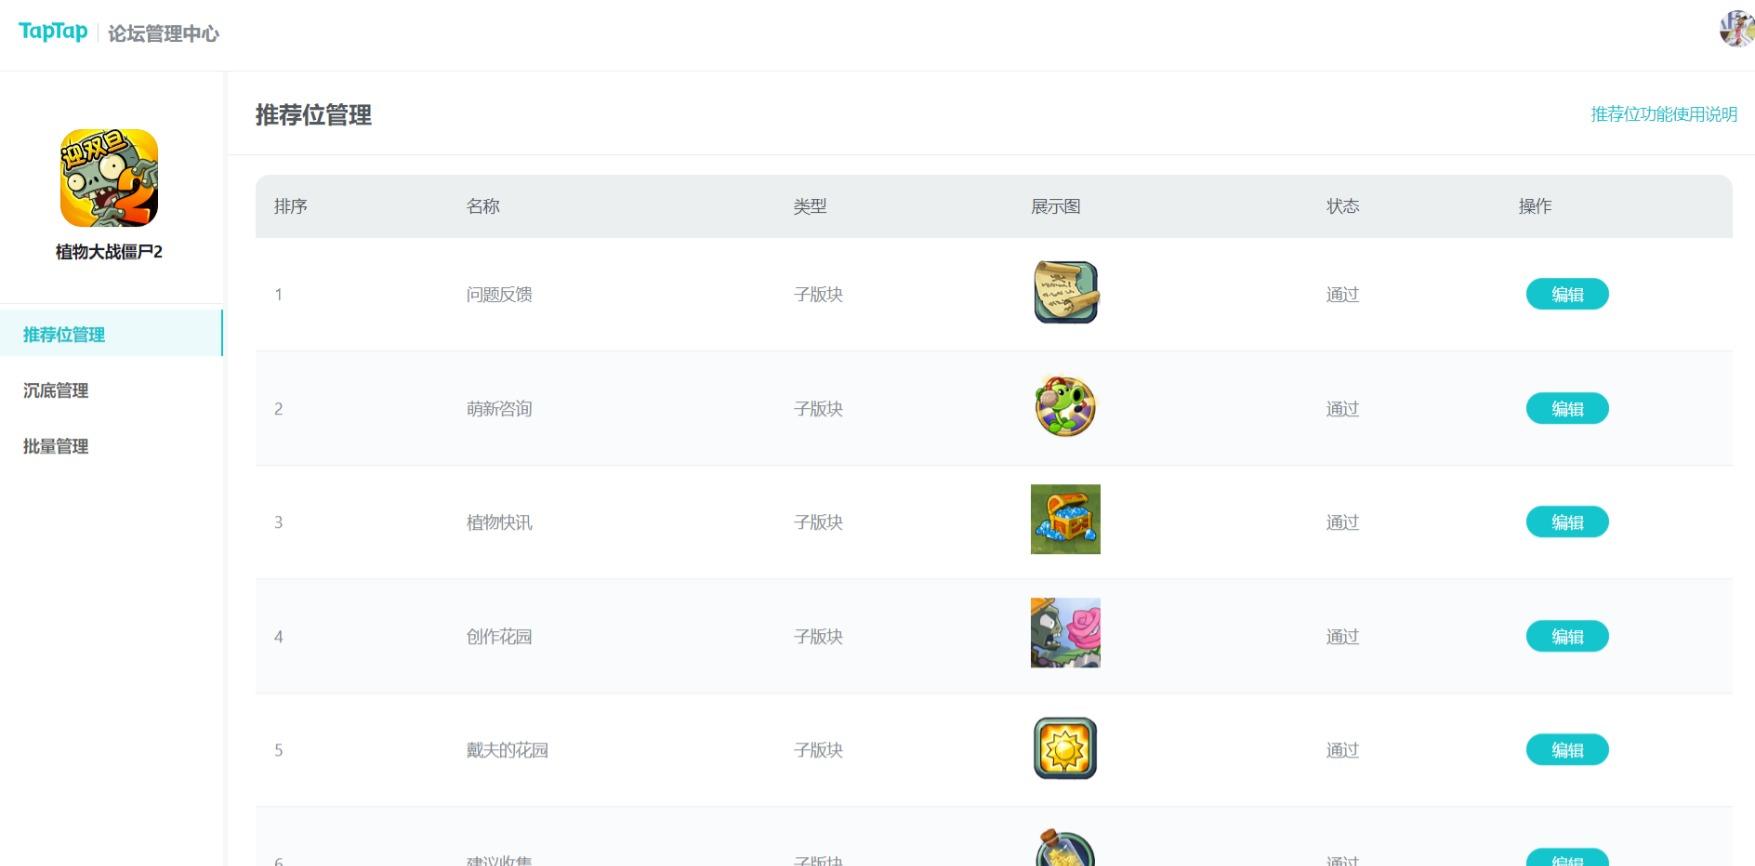The image size is (1755, 866).
Task: Click 通过 status in 植物快讯 row
Action: [x=1343, y=522]
